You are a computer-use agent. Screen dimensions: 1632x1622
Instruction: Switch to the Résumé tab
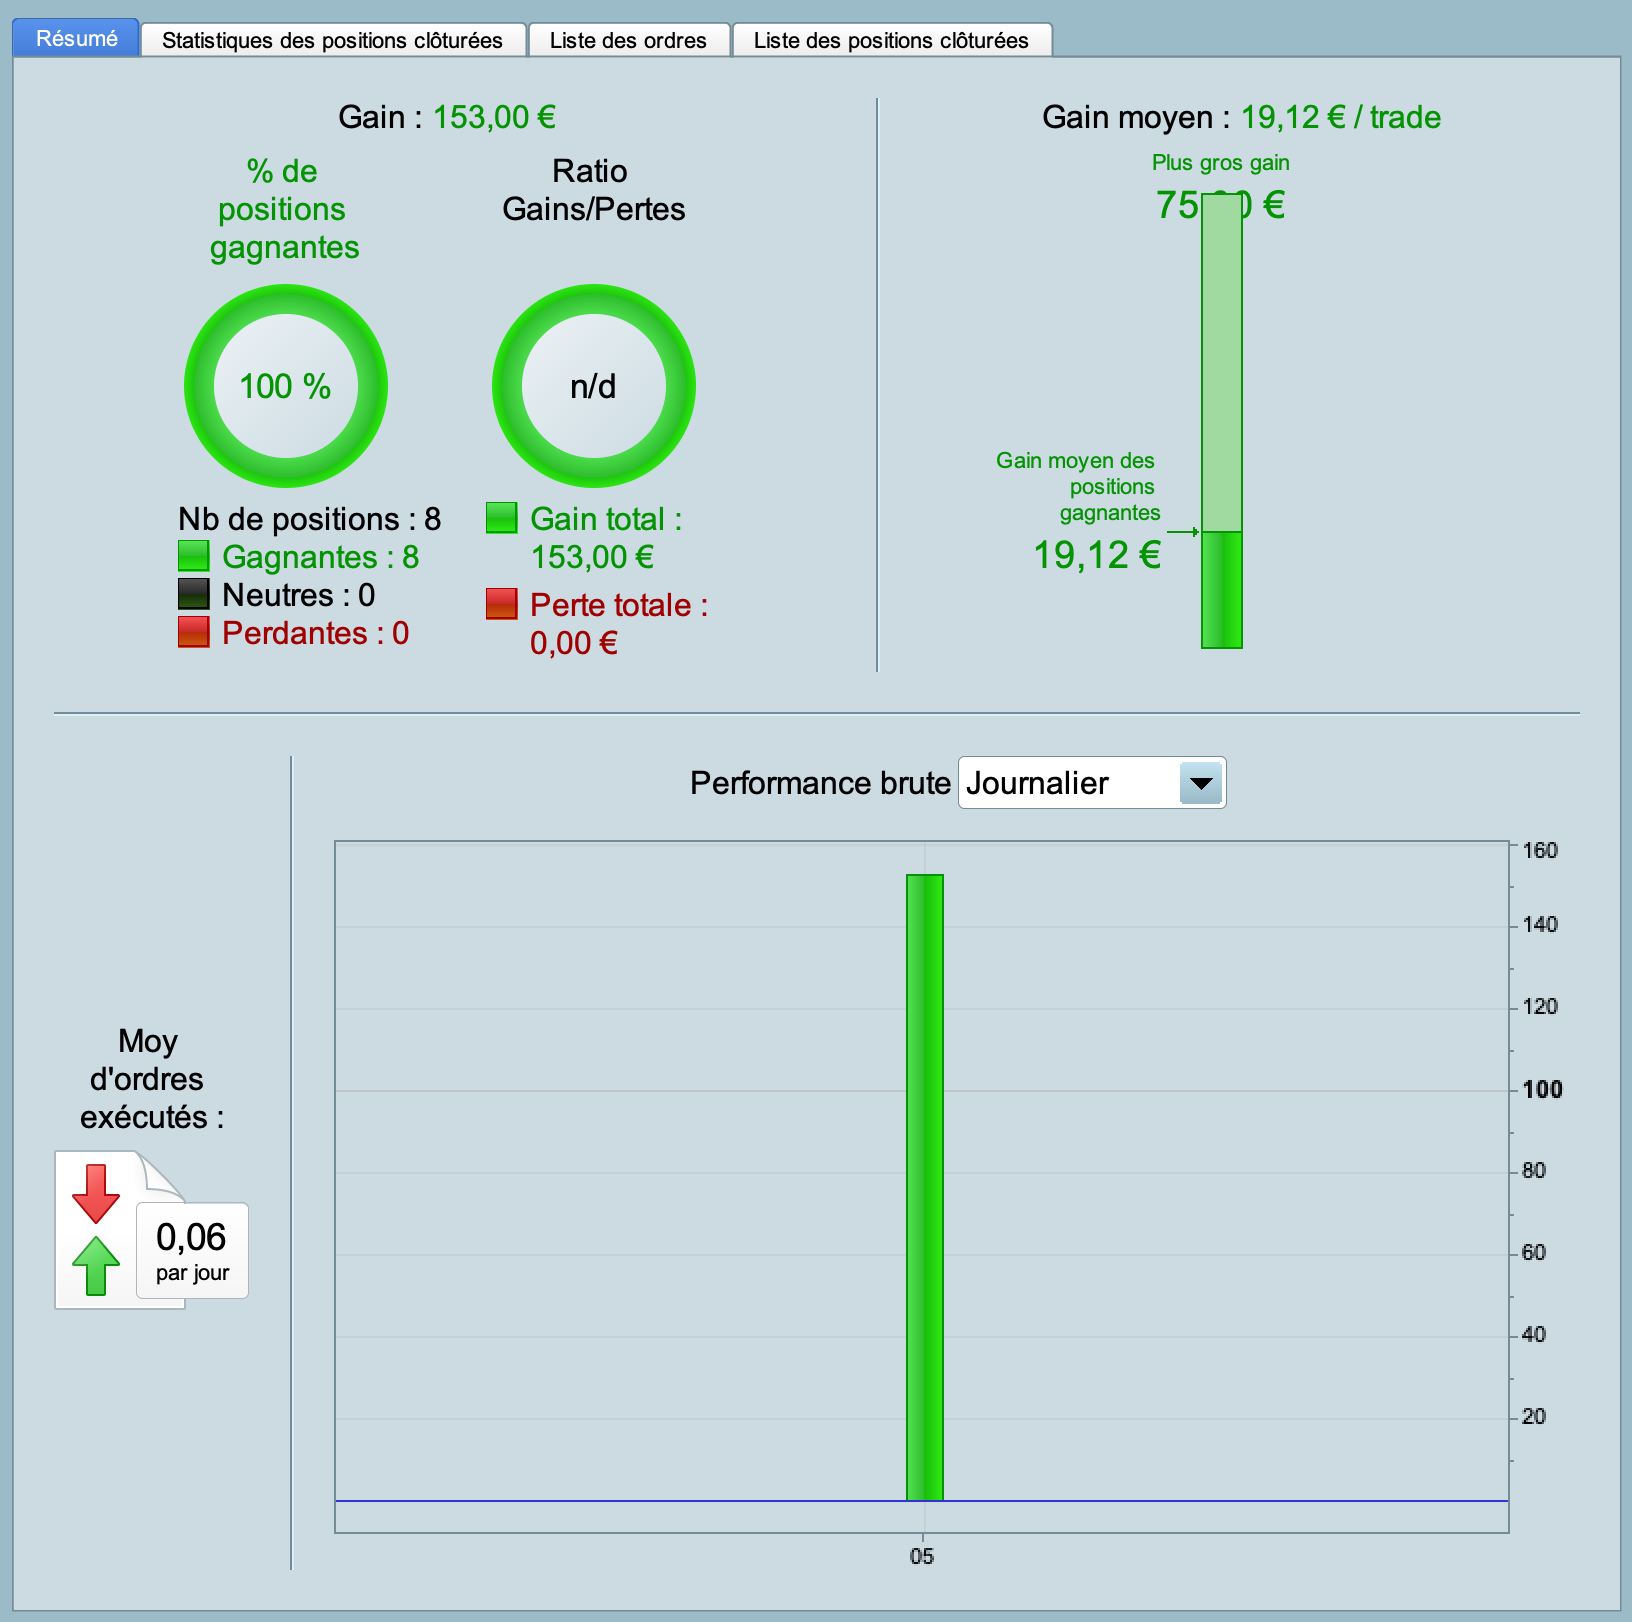76,38
